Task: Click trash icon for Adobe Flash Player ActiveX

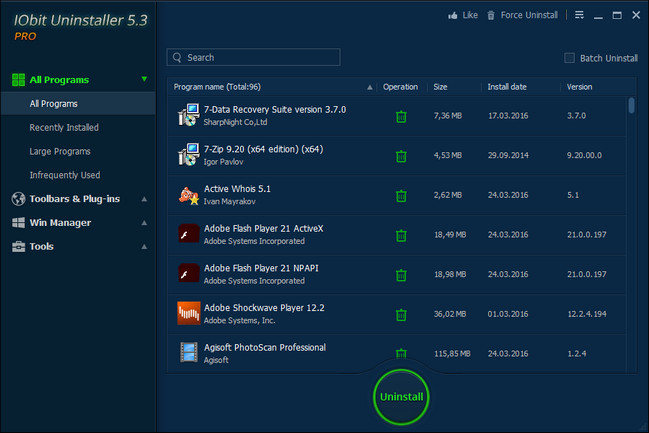Action: point(401,236)
